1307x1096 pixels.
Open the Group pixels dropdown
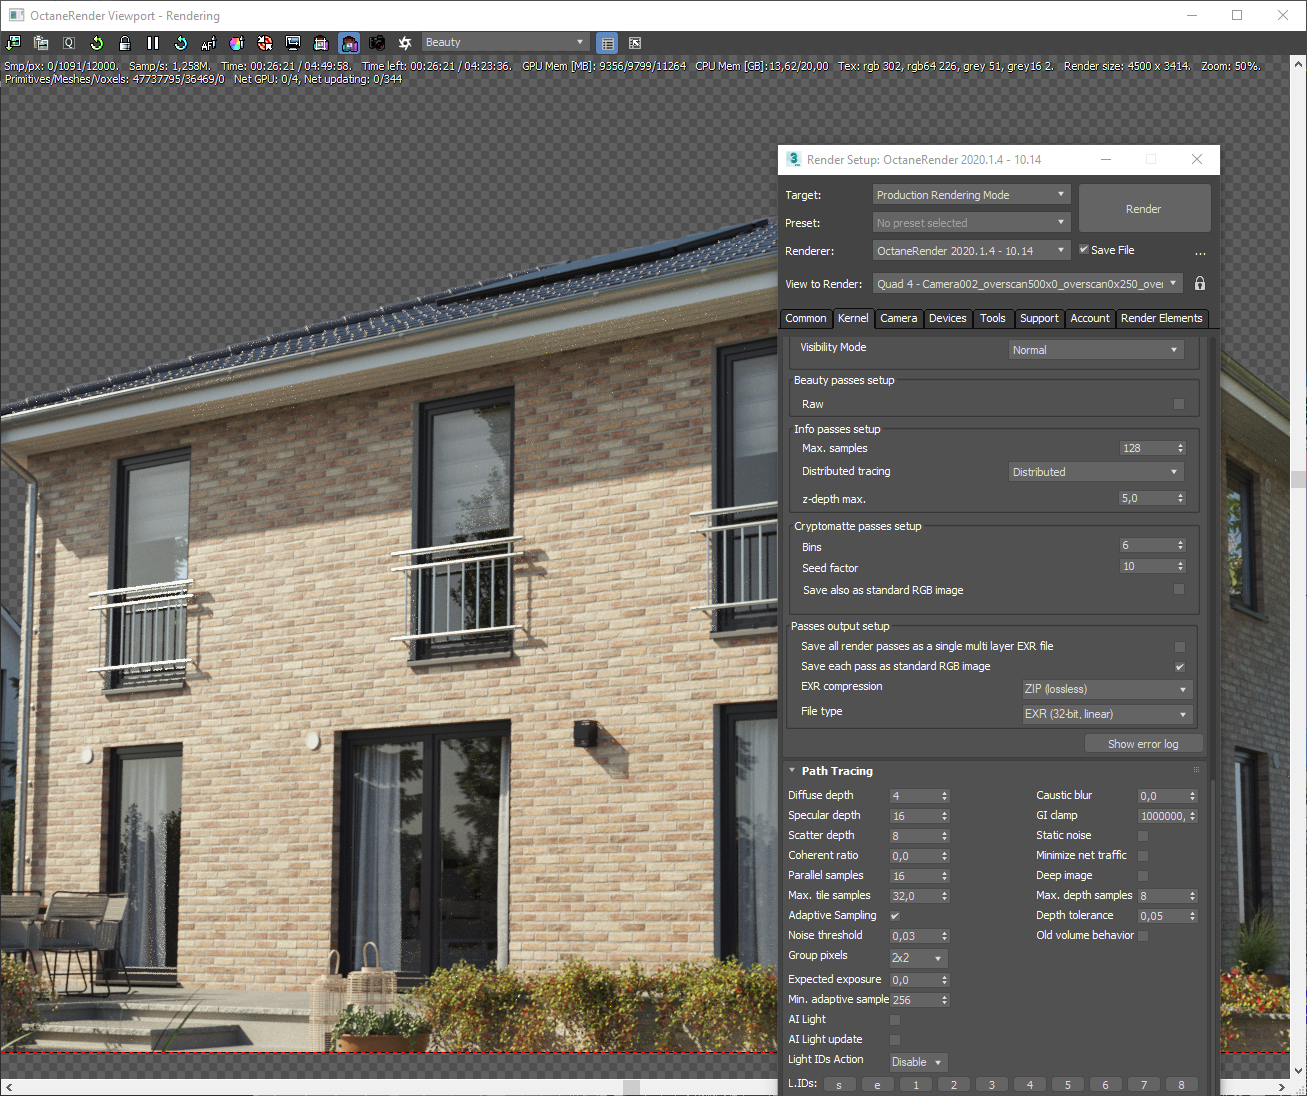point(918,958)
